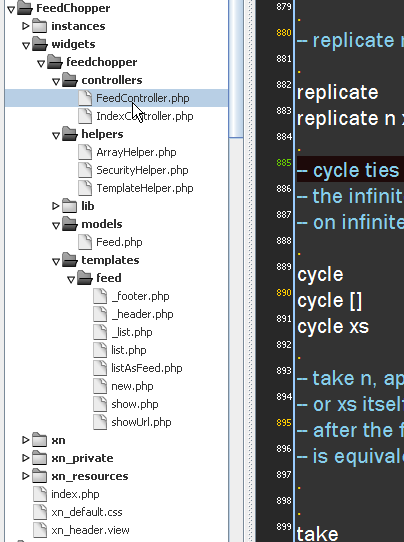Expand the xn_private folder
404x542 pixels.
[25, 458]
